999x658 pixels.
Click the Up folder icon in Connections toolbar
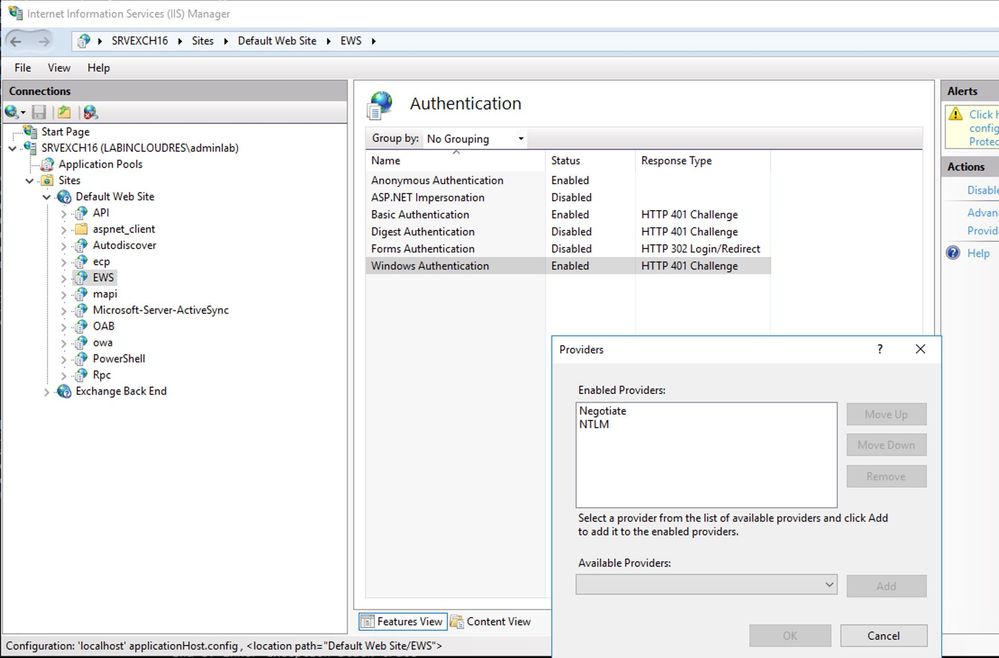[x=64, y=112]
